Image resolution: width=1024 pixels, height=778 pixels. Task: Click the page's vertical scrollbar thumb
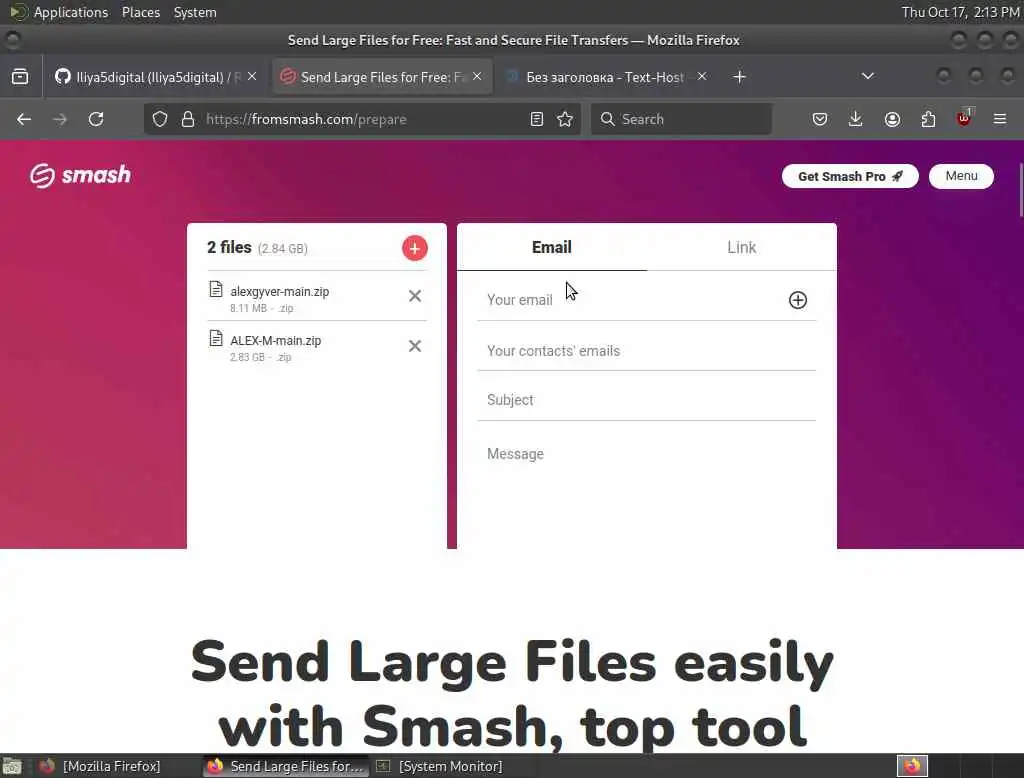[1020, 190]
